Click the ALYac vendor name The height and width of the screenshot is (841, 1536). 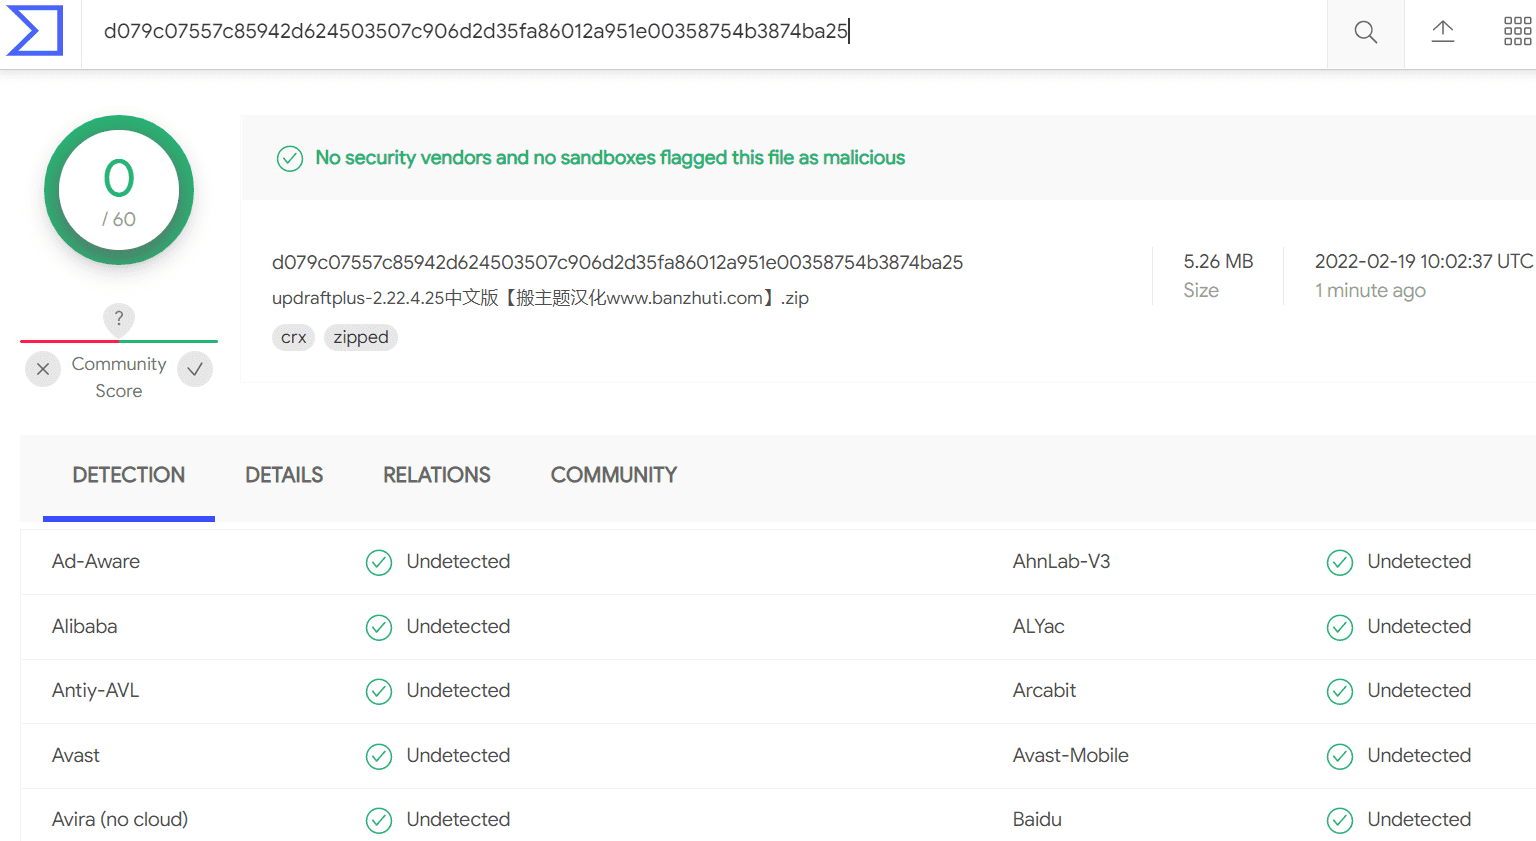[1039, 627]
